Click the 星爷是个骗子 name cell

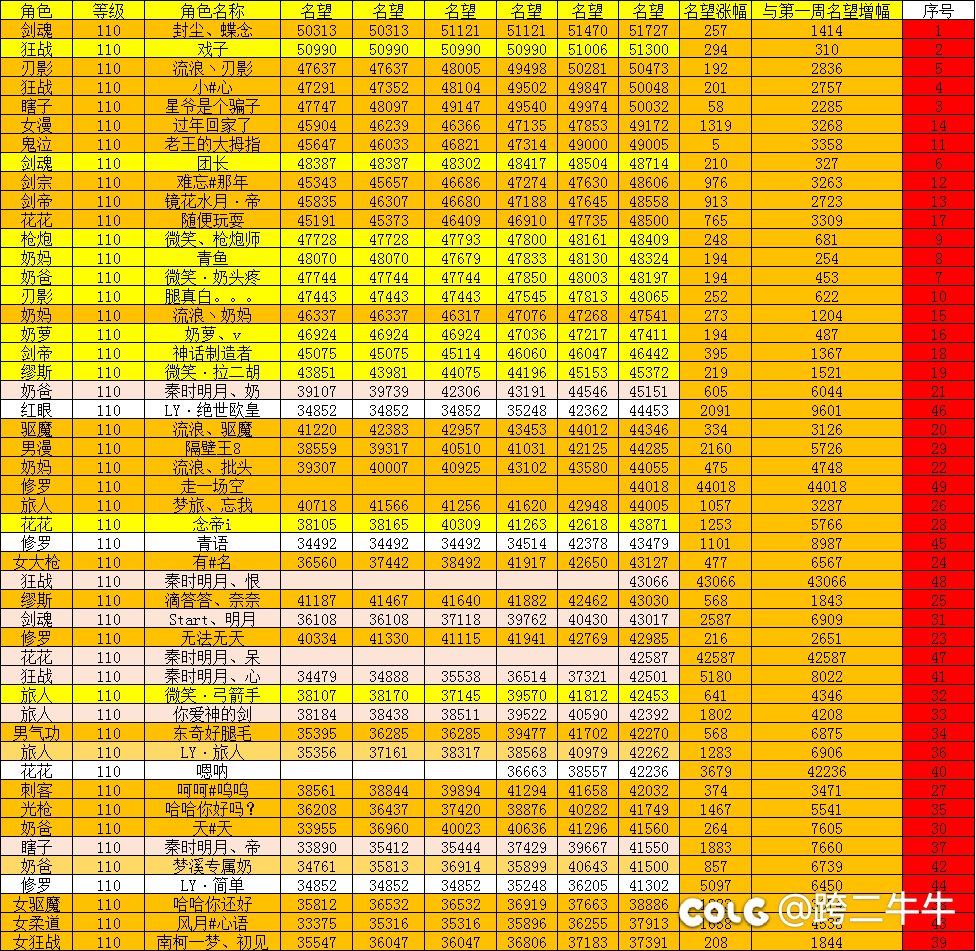(x=212, y=106)
